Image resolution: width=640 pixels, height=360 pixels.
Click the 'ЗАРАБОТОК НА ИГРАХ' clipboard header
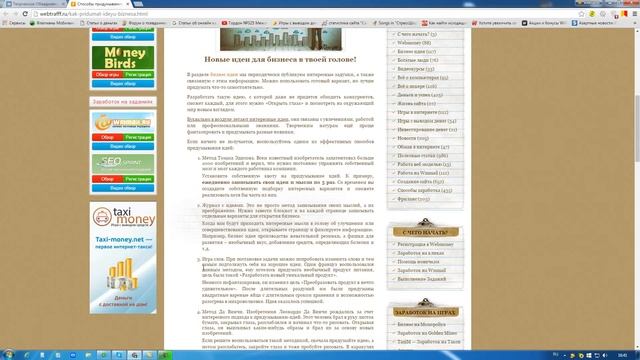[x=425, y=312]
